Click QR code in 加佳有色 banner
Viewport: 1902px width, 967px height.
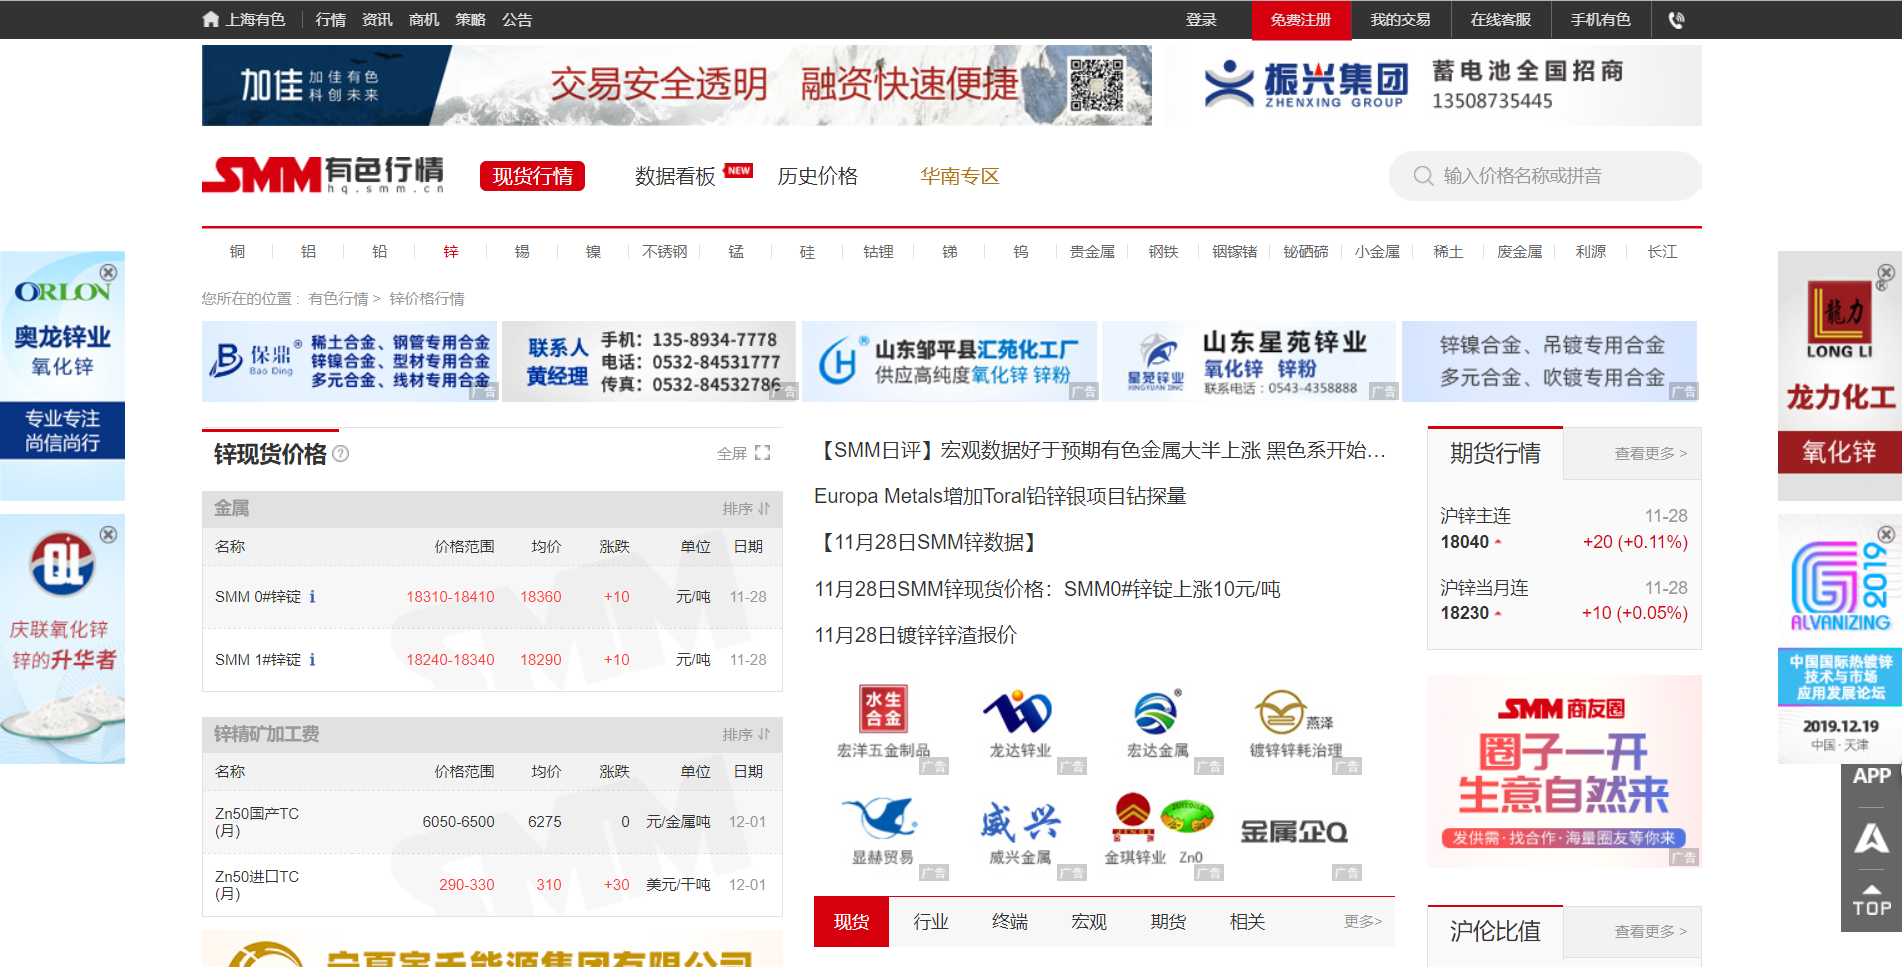pyautogui.click(x=1097, y=84)
